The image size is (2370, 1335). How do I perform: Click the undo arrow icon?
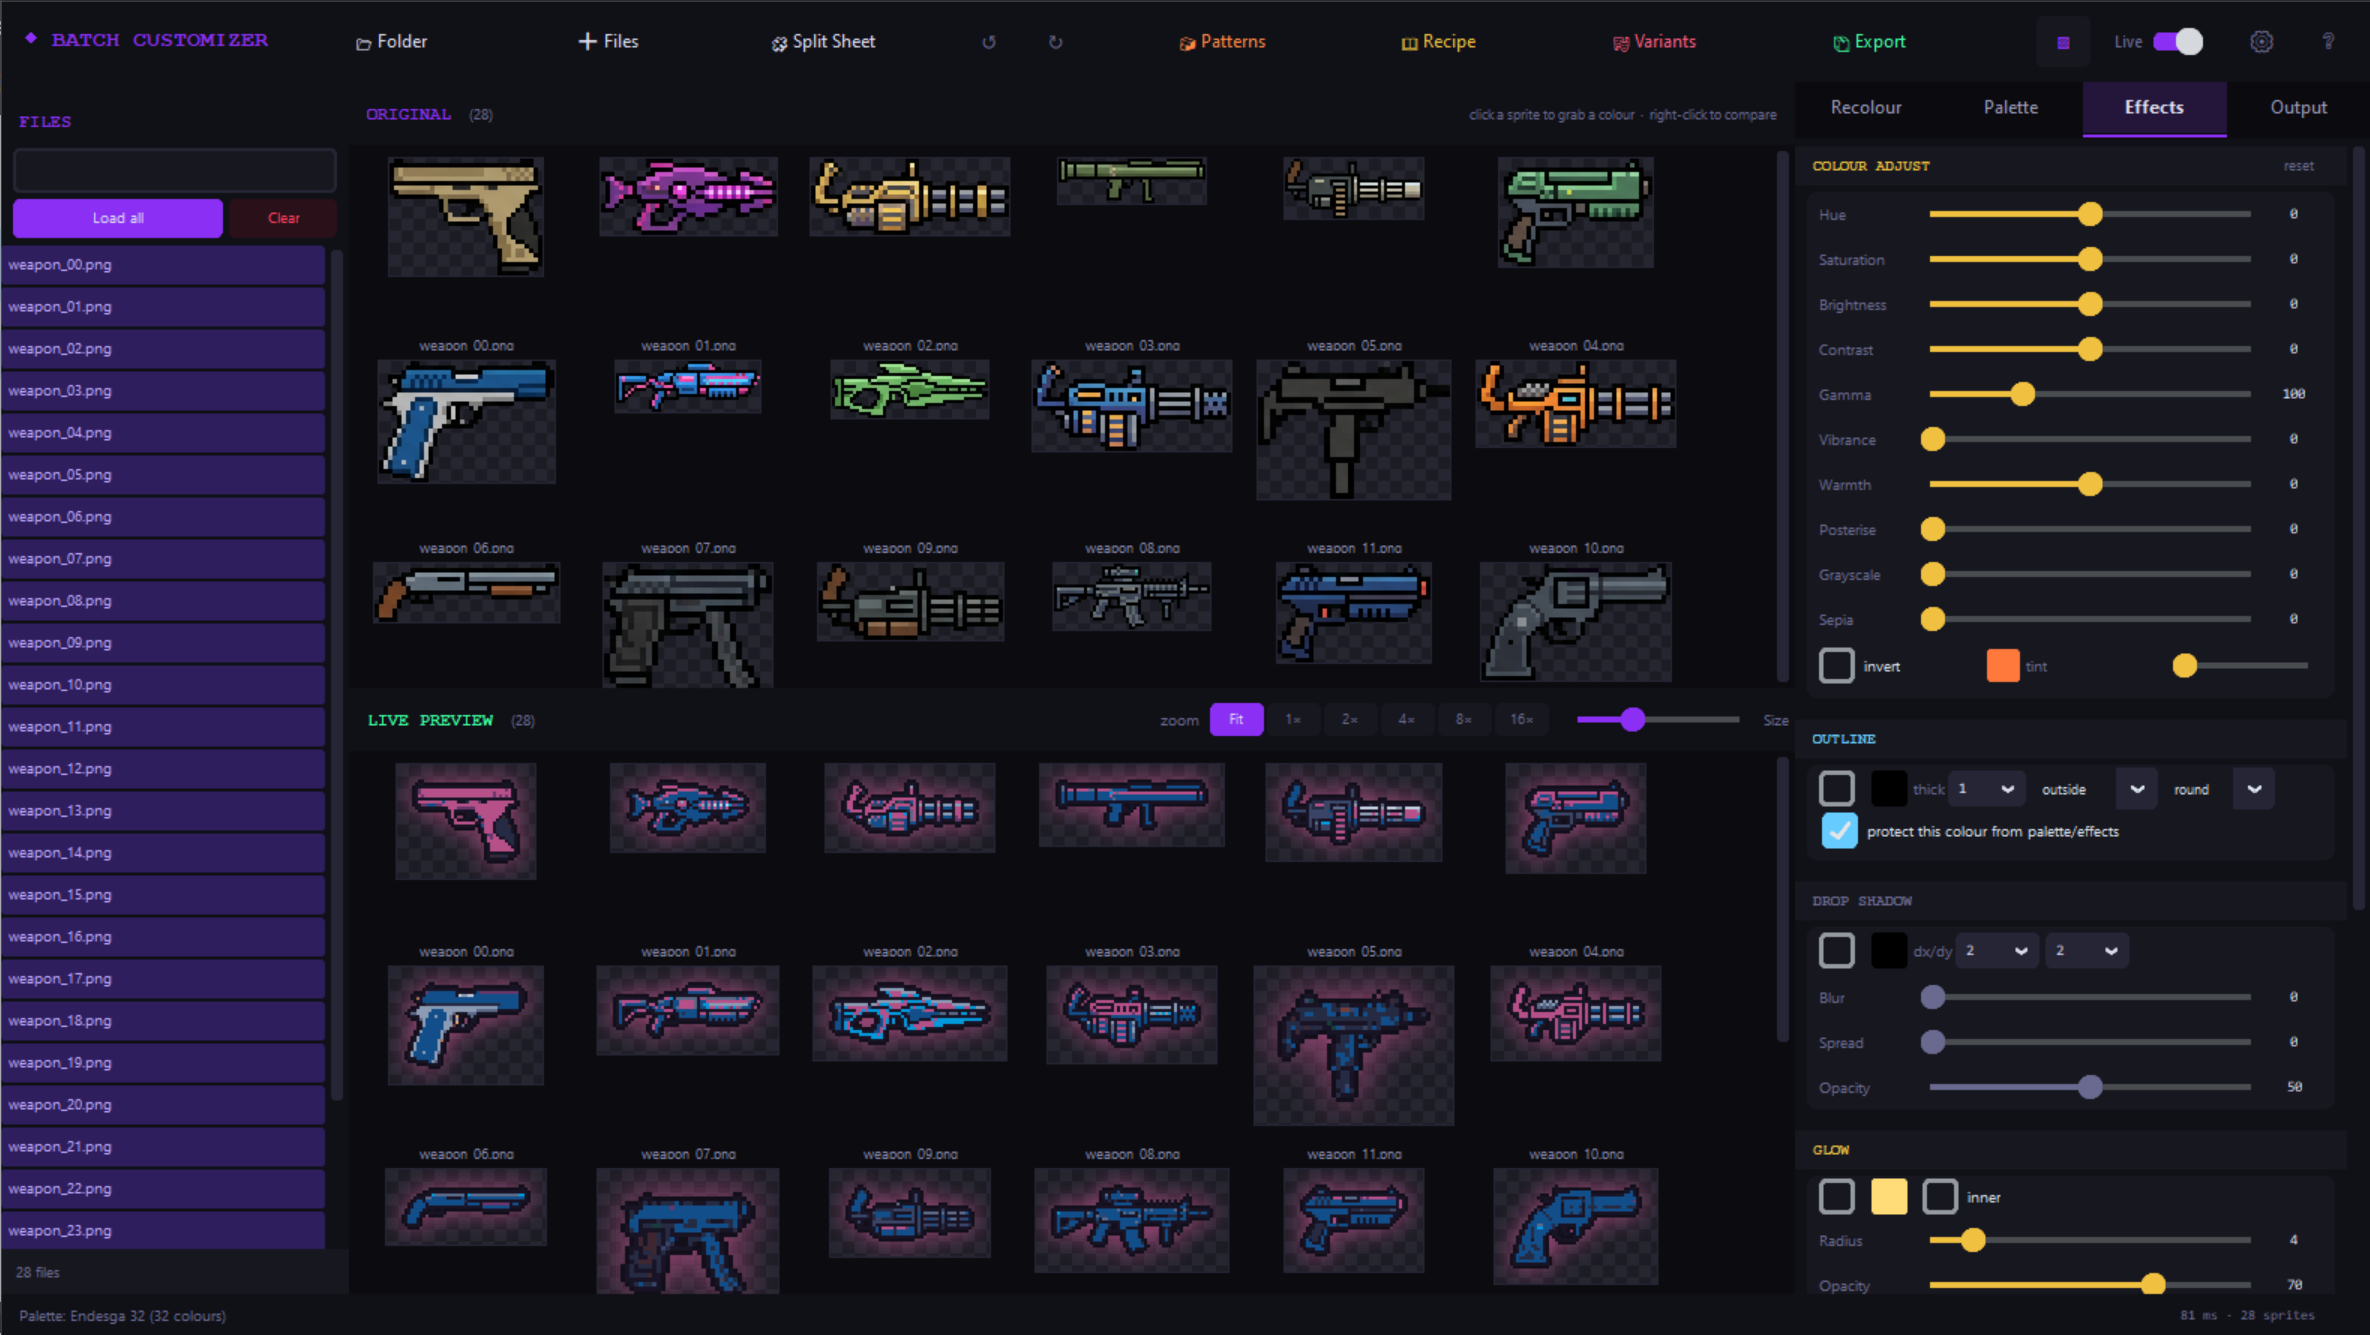click(x=989, y=42)
